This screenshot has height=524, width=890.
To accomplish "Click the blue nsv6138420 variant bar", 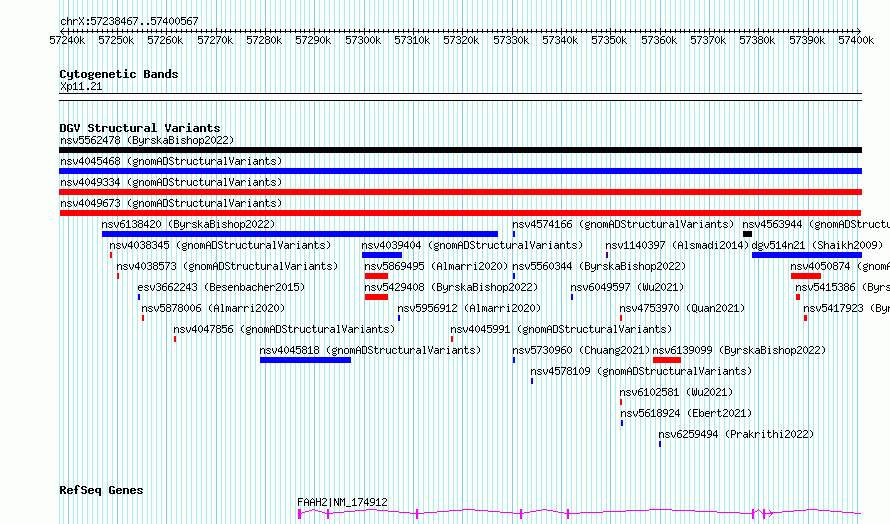I will (300, 234).
